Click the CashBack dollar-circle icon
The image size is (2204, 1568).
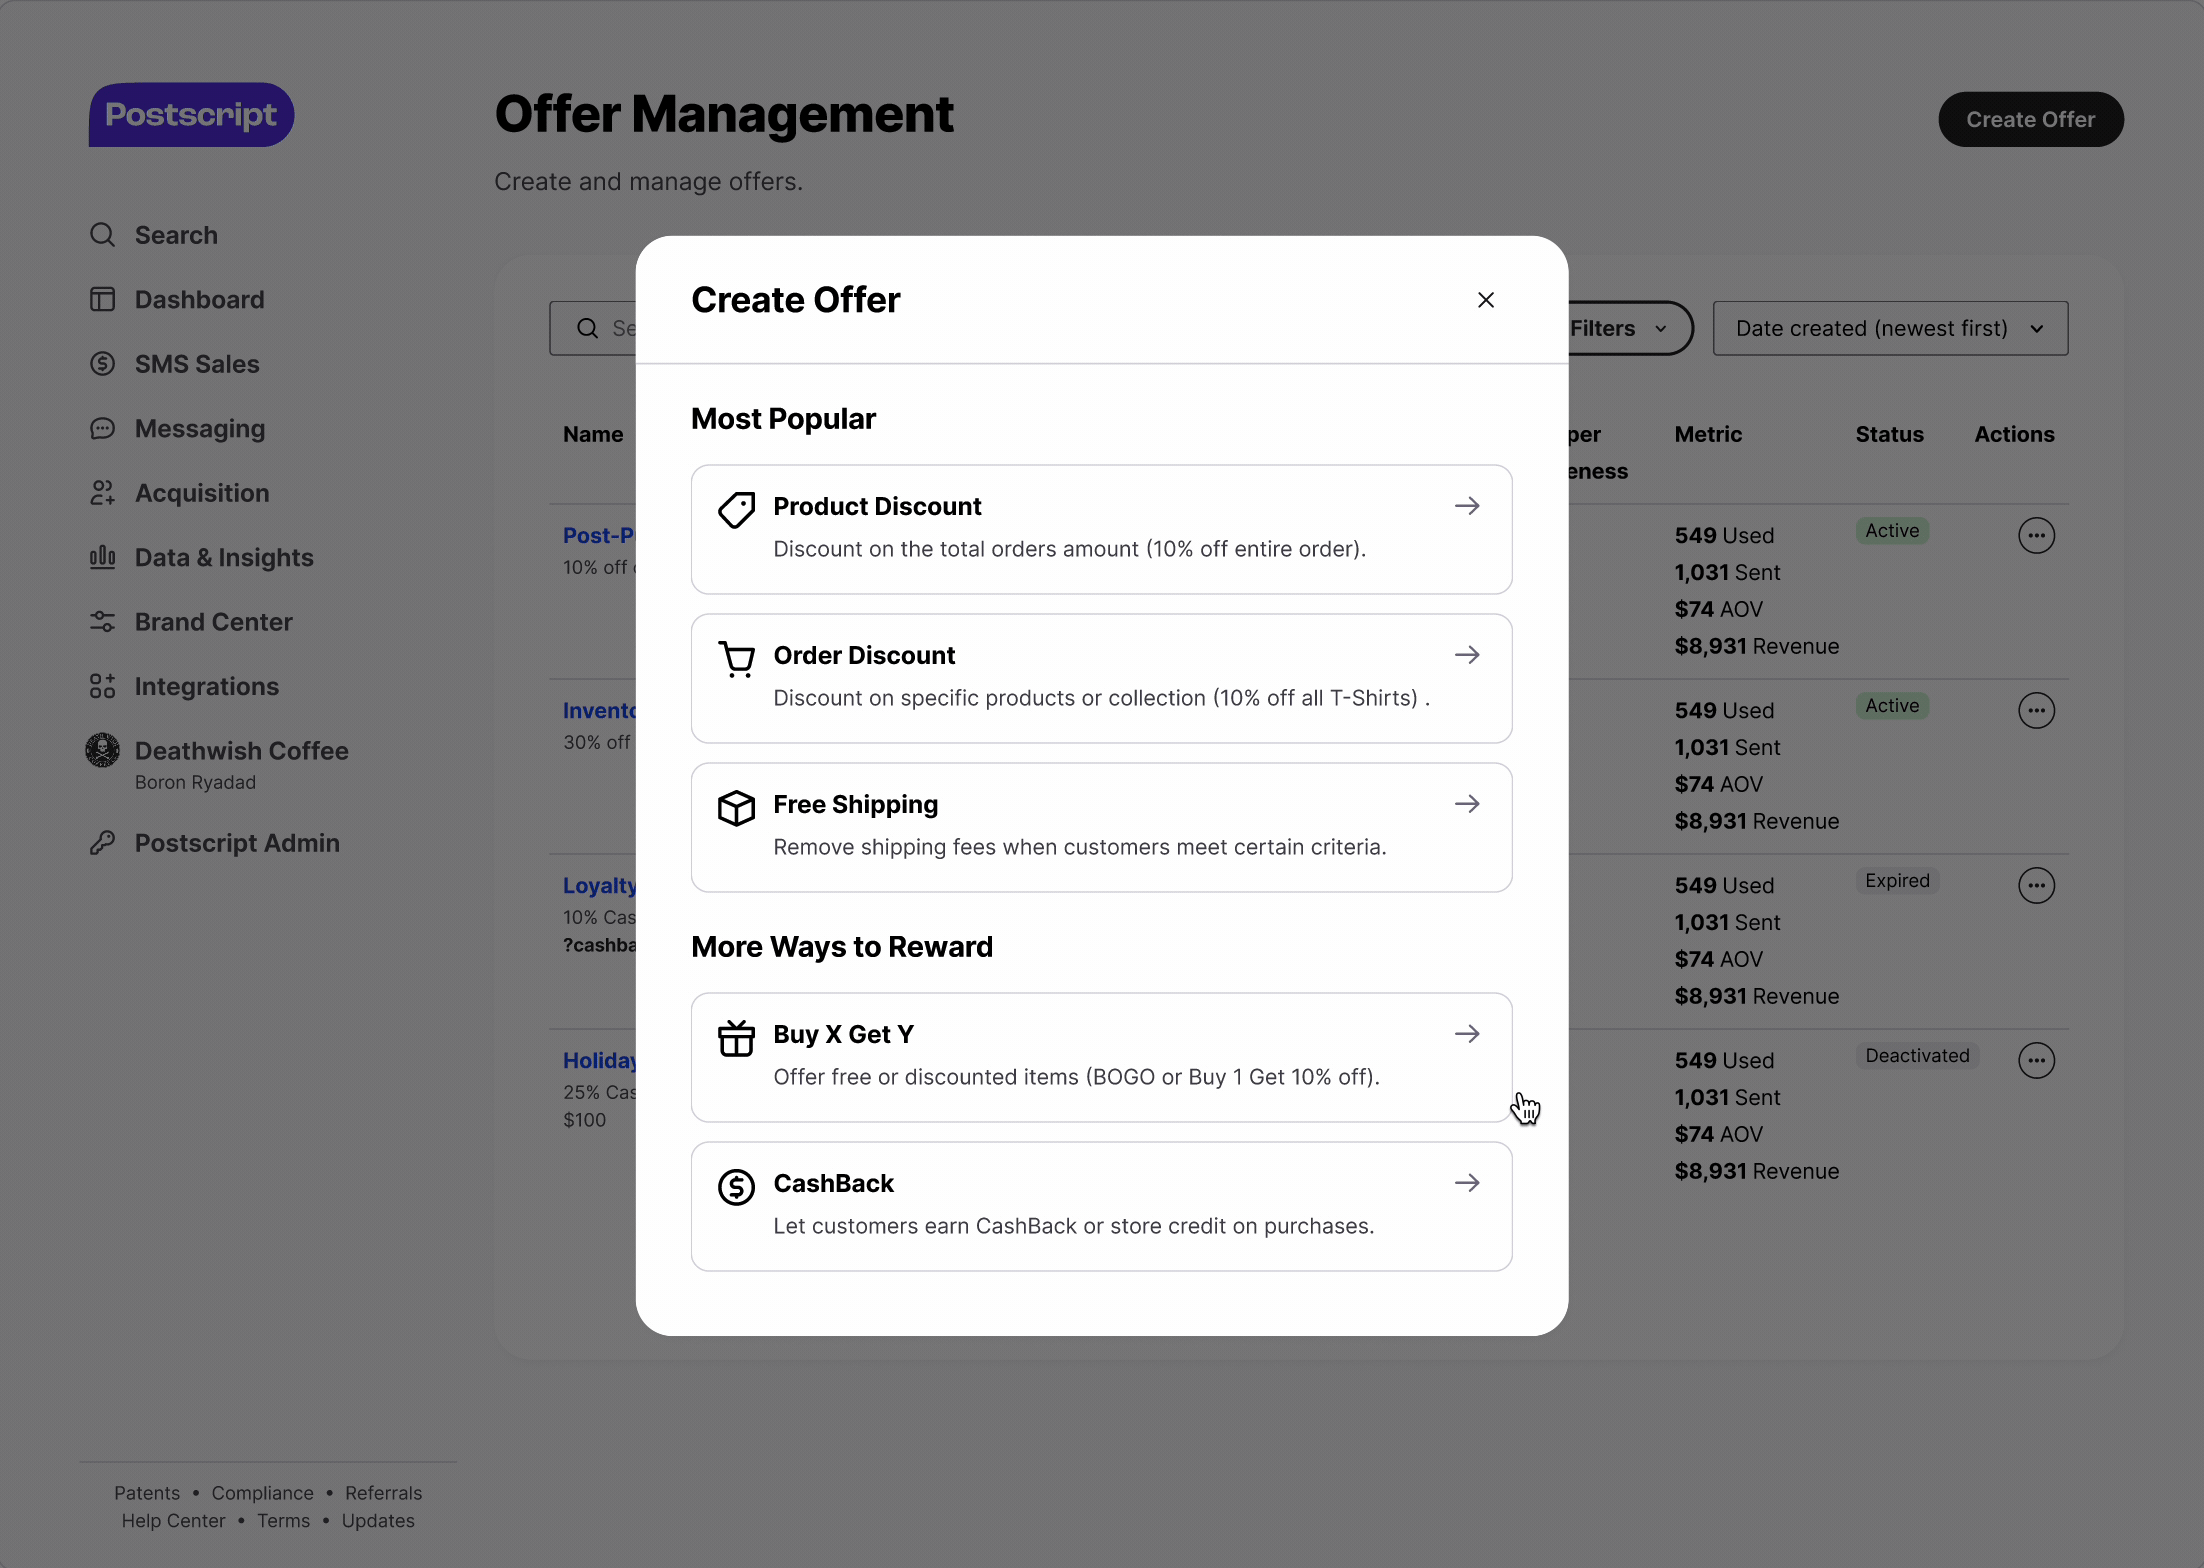click(736, 1187)
